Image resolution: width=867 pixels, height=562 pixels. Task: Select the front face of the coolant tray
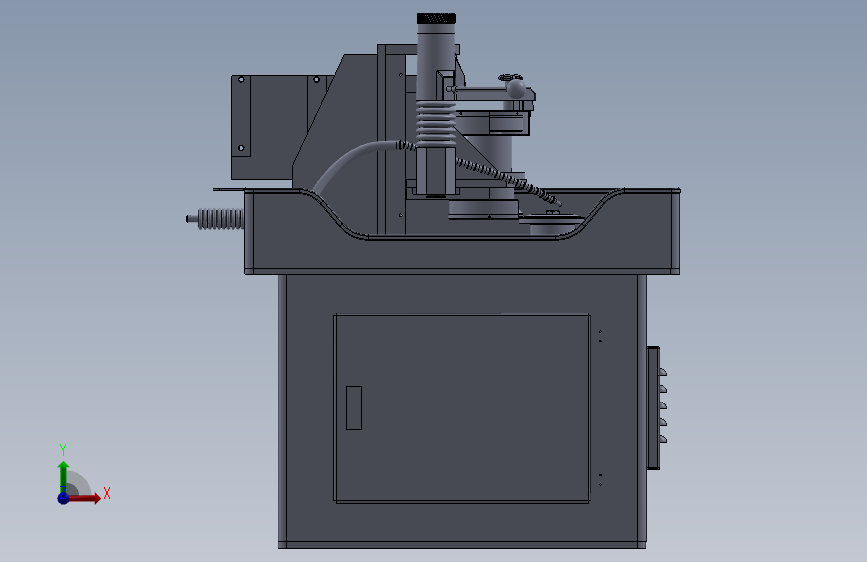coord(462,256)
